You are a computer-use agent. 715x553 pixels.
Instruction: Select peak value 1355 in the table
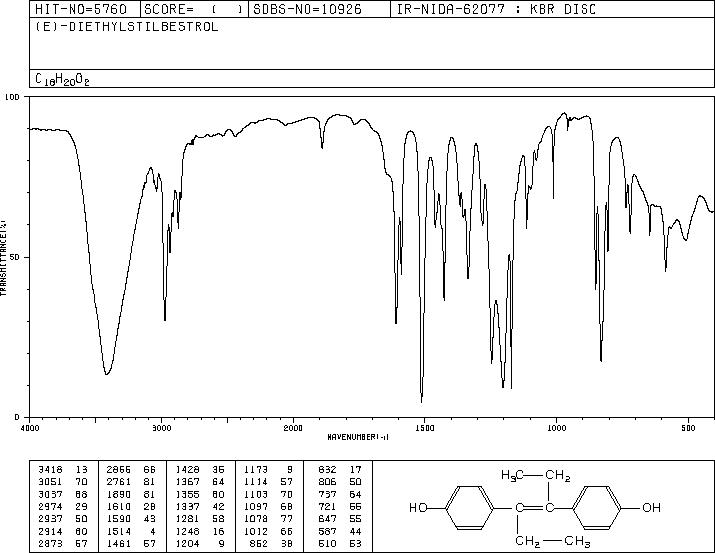[x=187, y=494]
